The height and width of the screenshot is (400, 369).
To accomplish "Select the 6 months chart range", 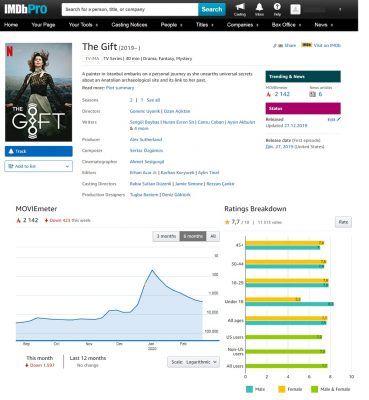I will (x=193, y=236).
